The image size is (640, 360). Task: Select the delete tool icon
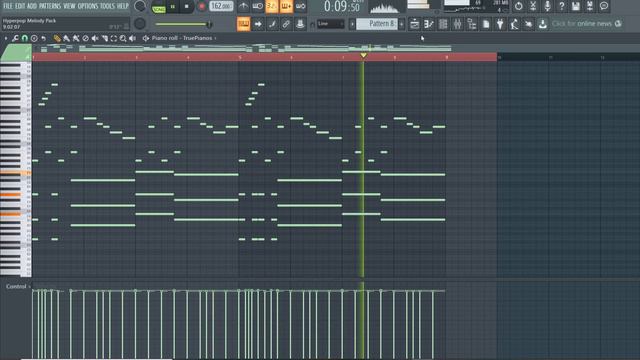(85, 38)
